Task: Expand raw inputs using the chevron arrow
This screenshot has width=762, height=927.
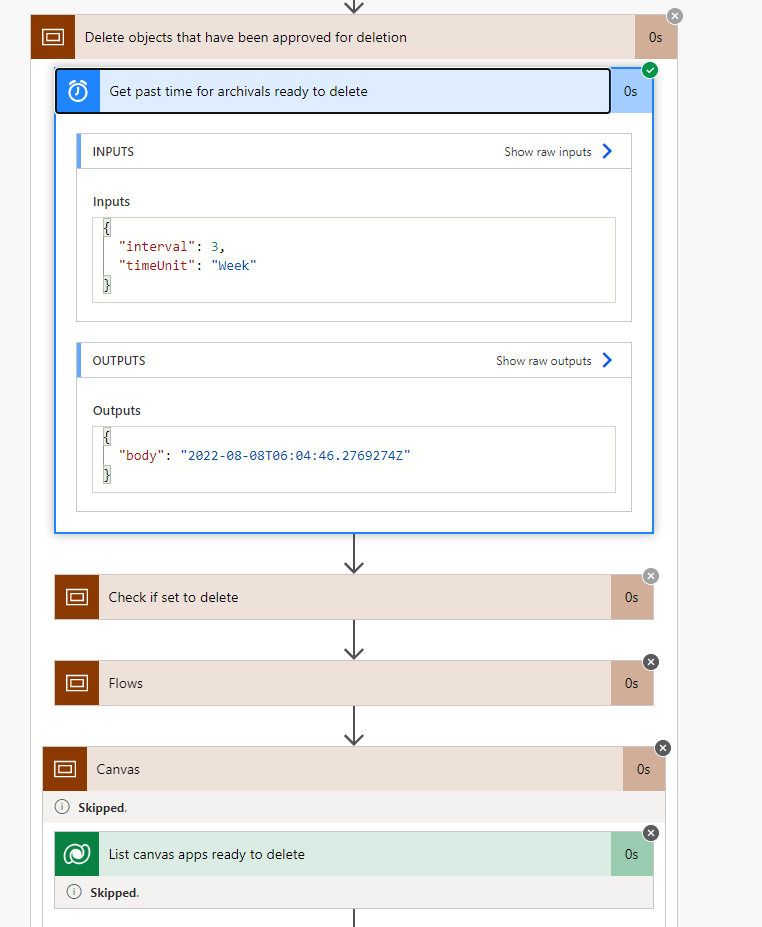Action: pos(607,151)
